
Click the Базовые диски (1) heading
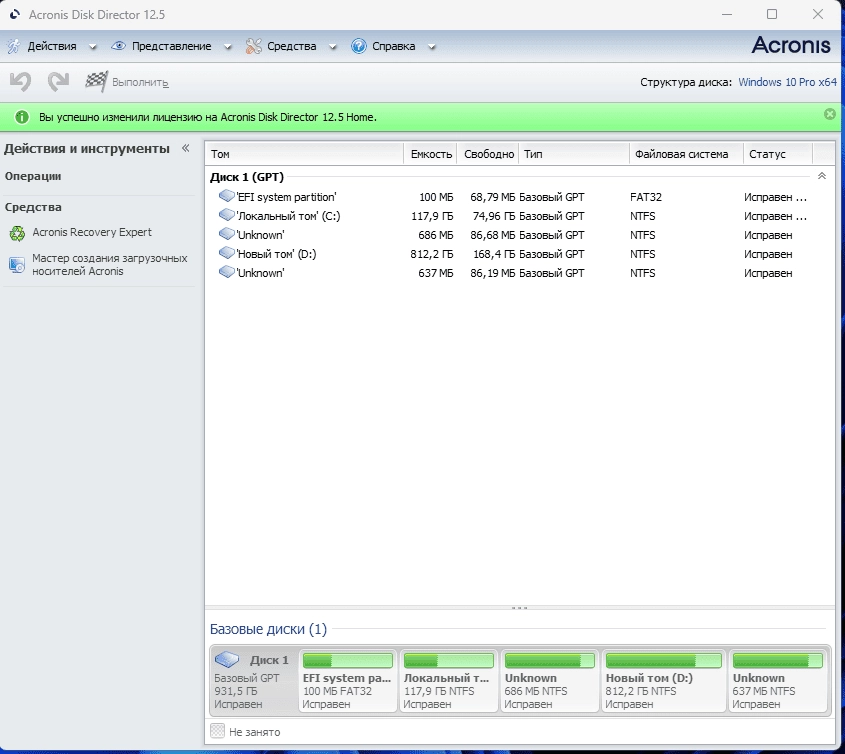point(268,629)
